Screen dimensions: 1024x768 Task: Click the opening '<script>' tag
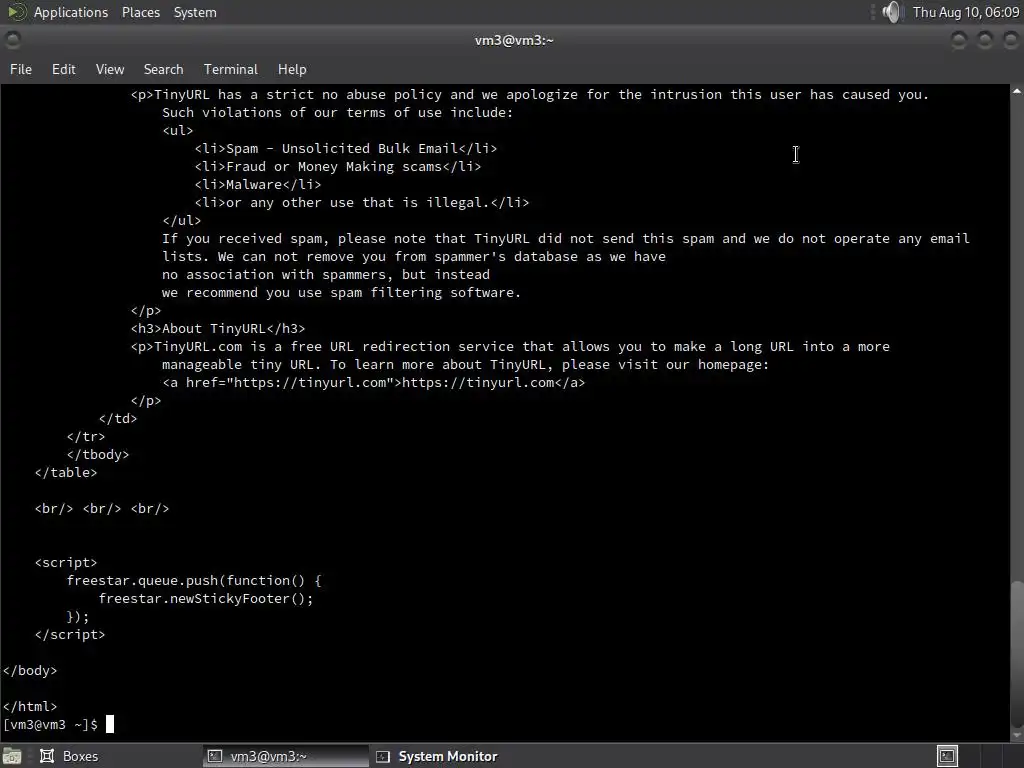(66, 562)
